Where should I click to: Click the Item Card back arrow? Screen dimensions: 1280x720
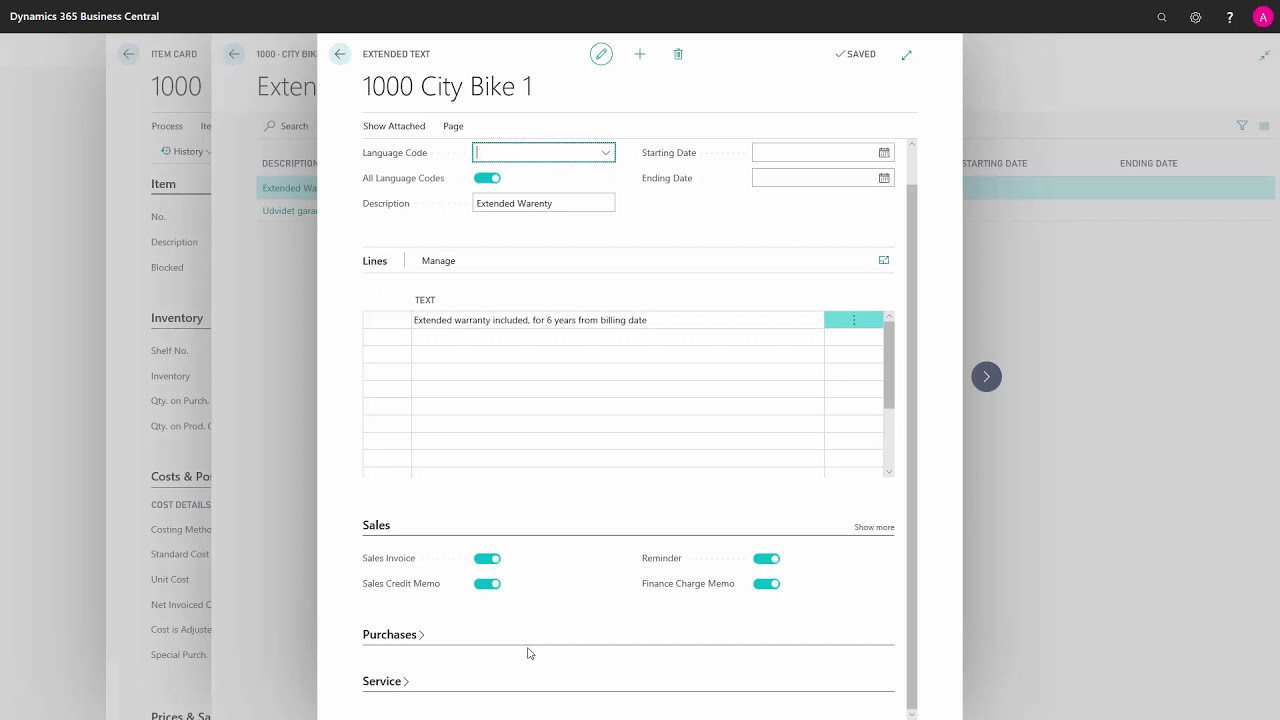pos(128,54)
